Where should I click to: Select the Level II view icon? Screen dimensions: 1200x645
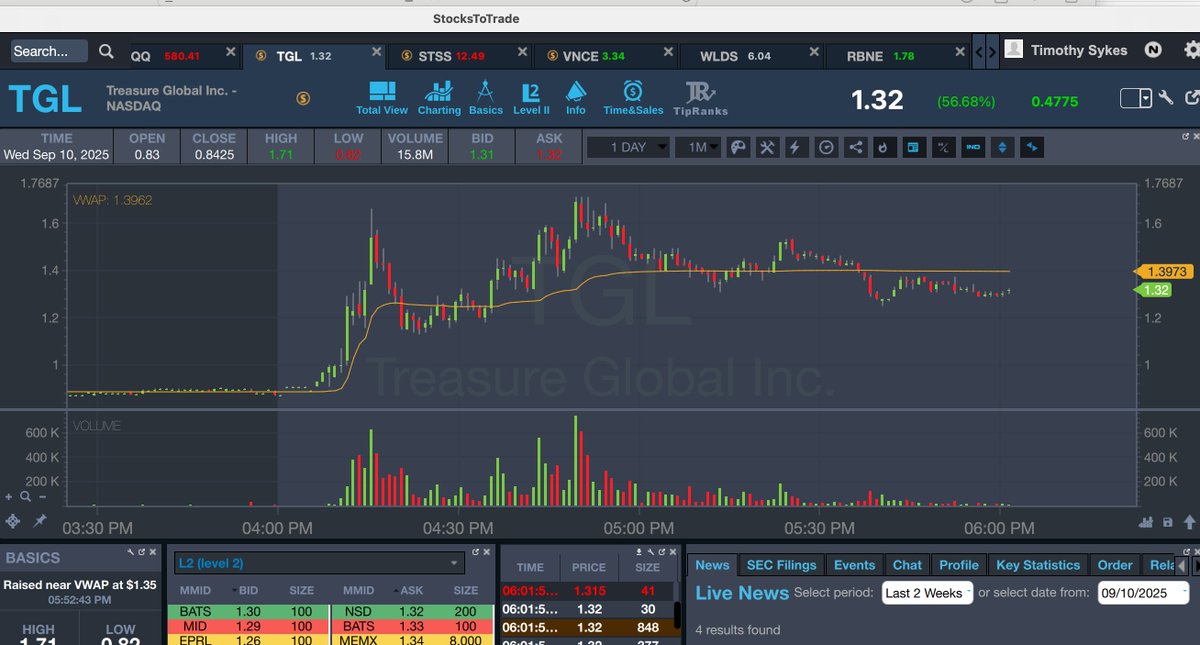530,95
